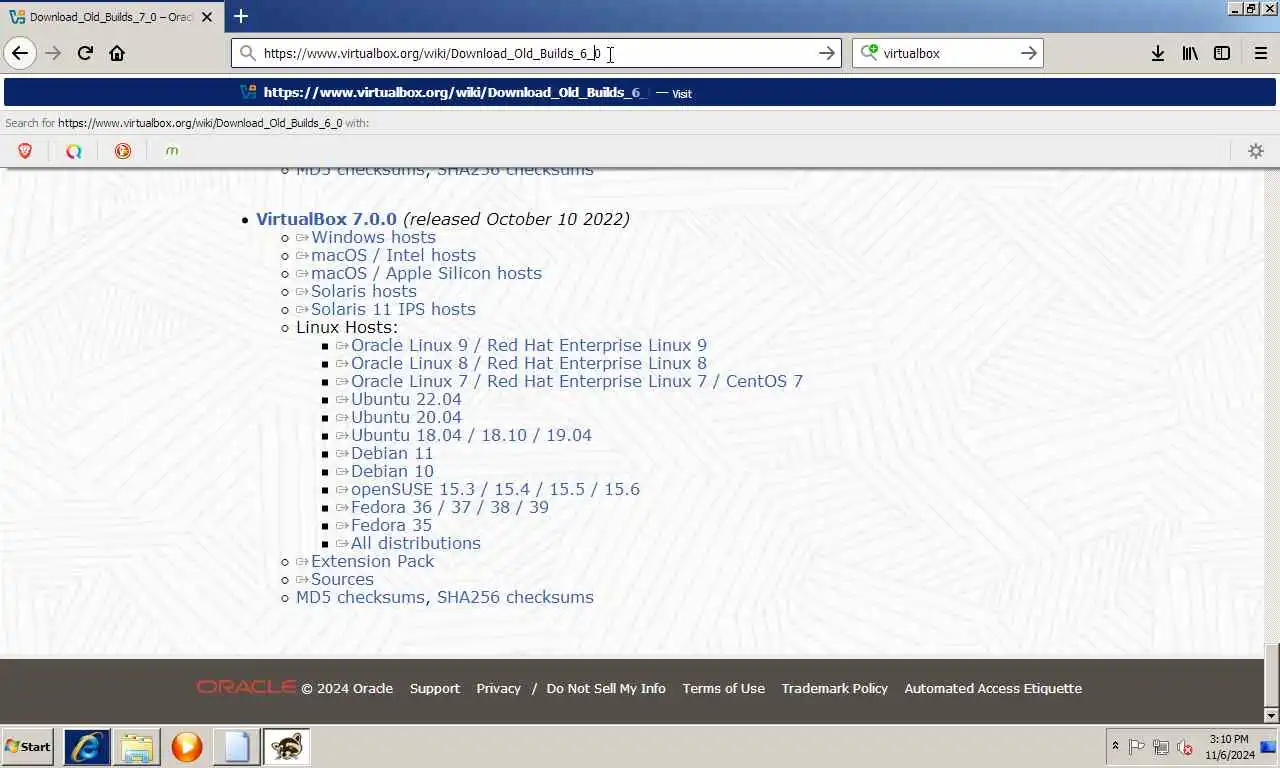Click the virtualbox search field
1280x768 pixels.
coord(948,53)
